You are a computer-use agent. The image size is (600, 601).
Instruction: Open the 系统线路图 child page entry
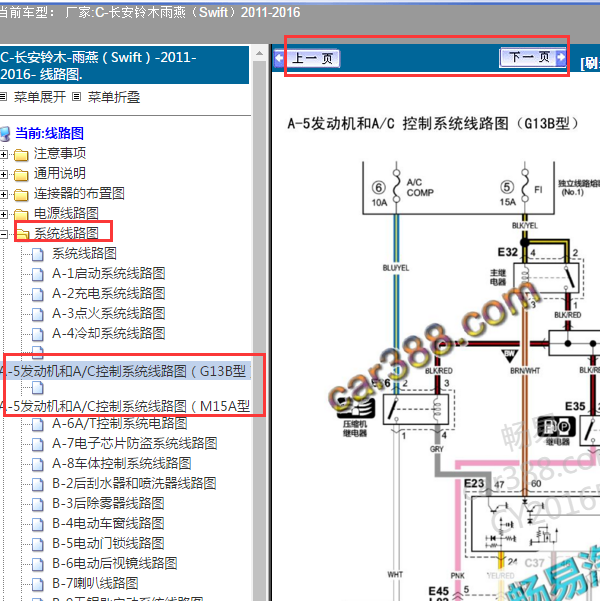(84, 253)
